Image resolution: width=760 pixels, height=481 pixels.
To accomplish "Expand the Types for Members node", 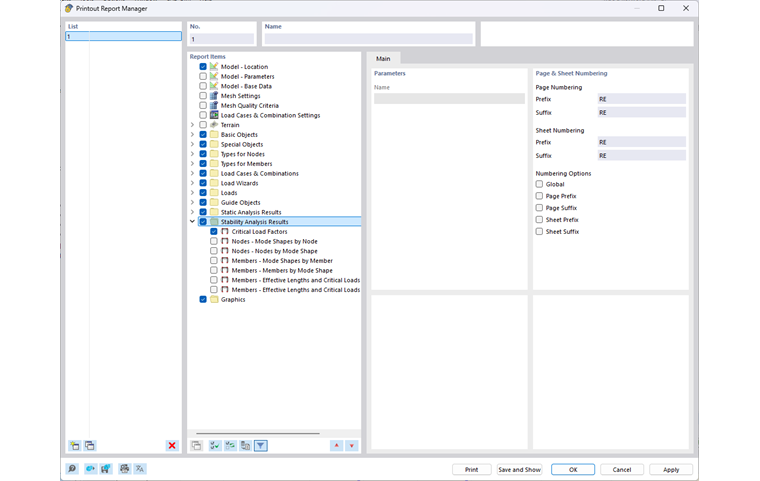I will tap(192, 163).
